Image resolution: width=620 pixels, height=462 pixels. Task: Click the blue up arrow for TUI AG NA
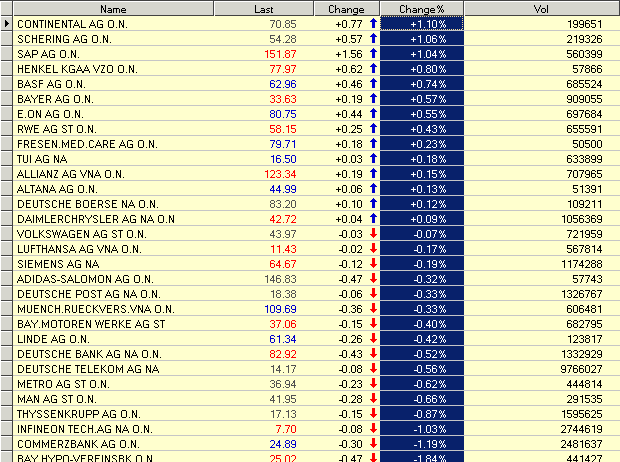pyautogui.click(x=373, y=159)
